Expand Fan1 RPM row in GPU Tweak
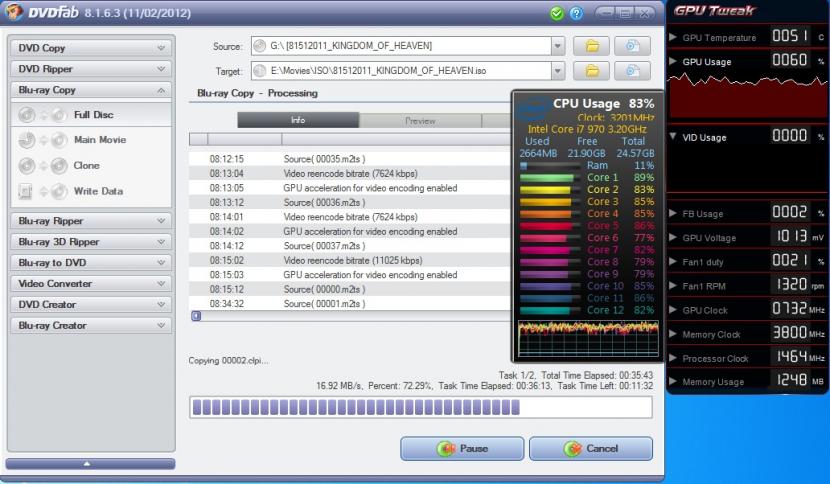Screen dimensions: 830x484 (673, 285)
